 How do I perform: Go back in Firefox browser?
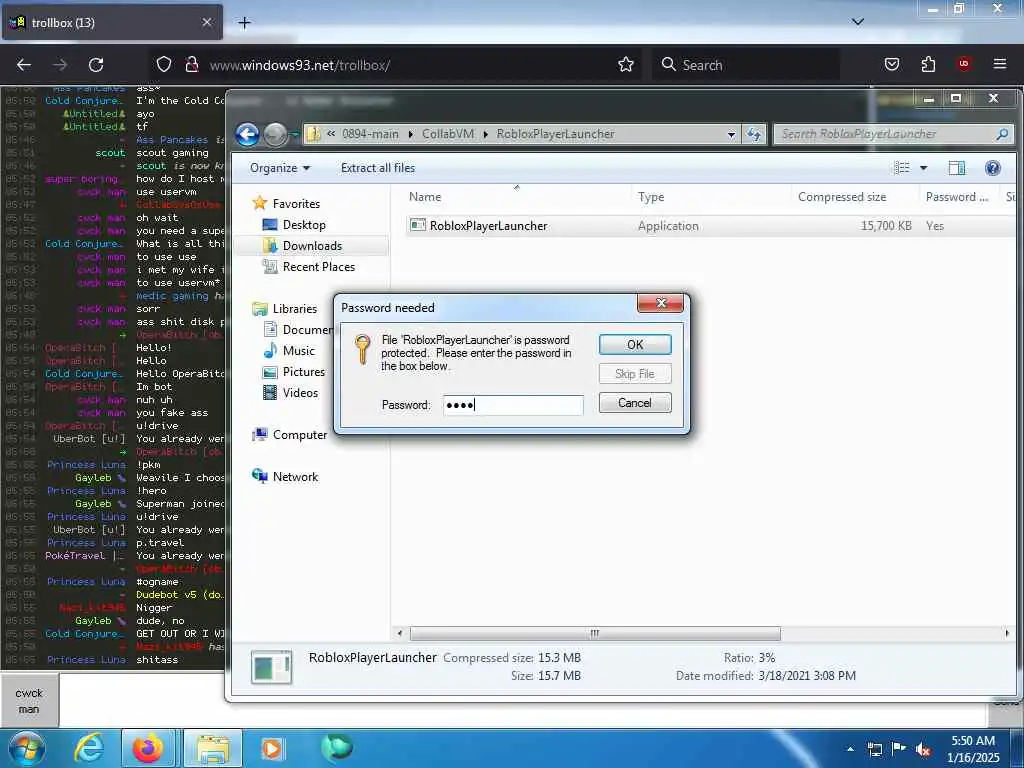coord(24,65)
